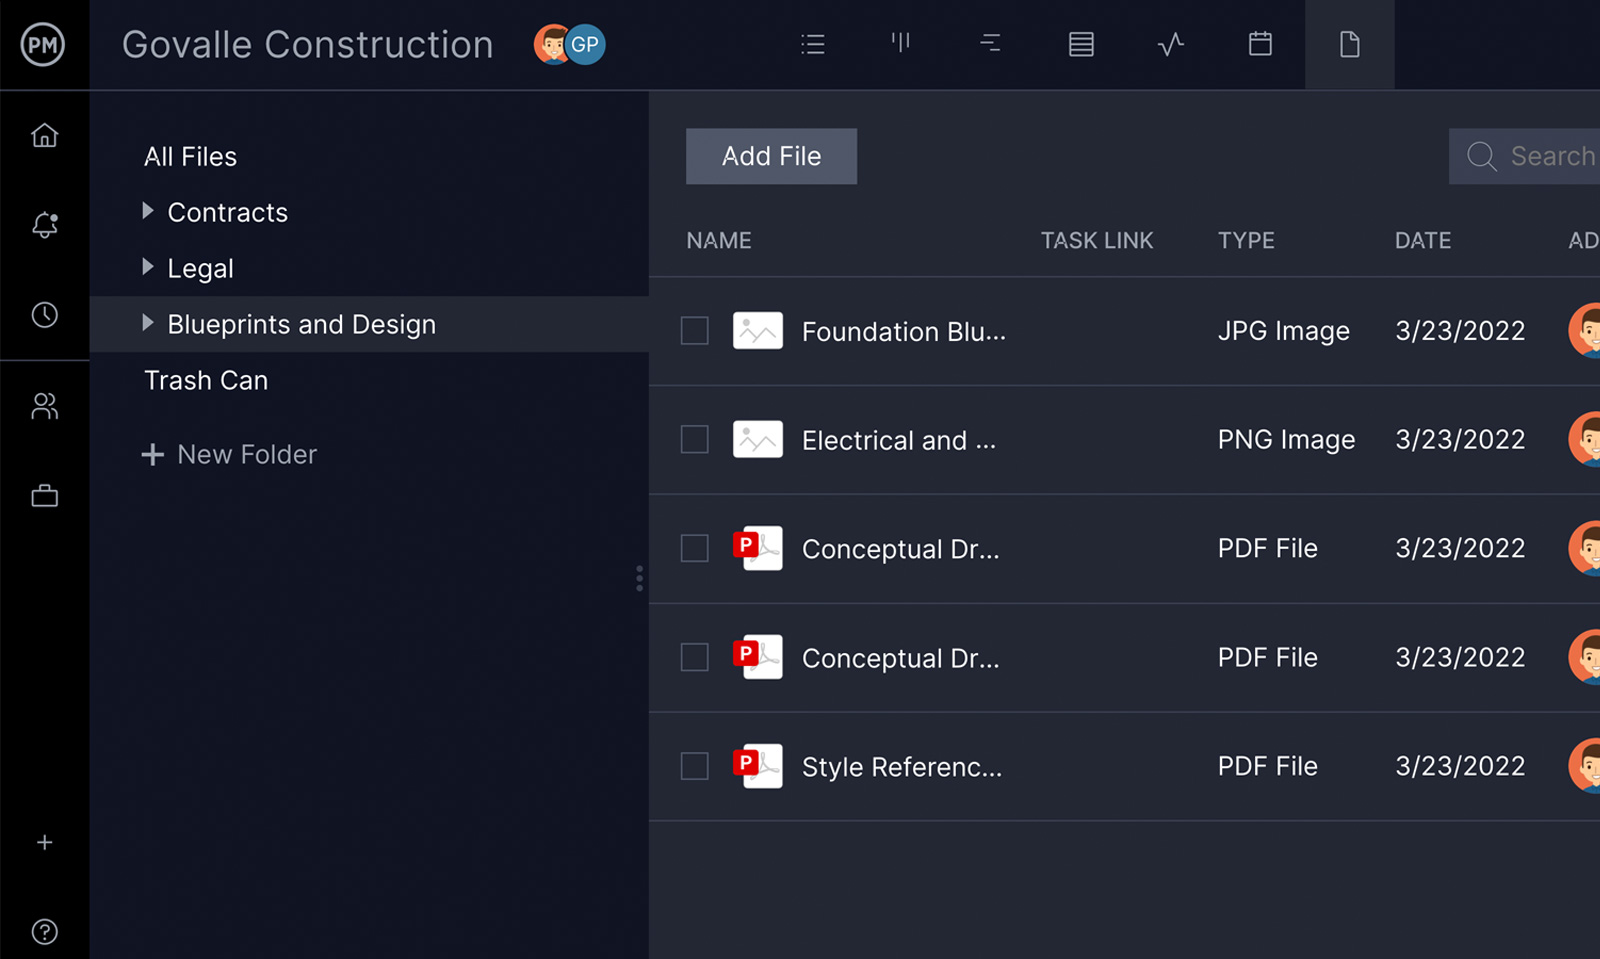Check the Electrical and ... file checkbox
This screenshot has width=1600, height=959.
pyautogui.click(x=694, y=439)
